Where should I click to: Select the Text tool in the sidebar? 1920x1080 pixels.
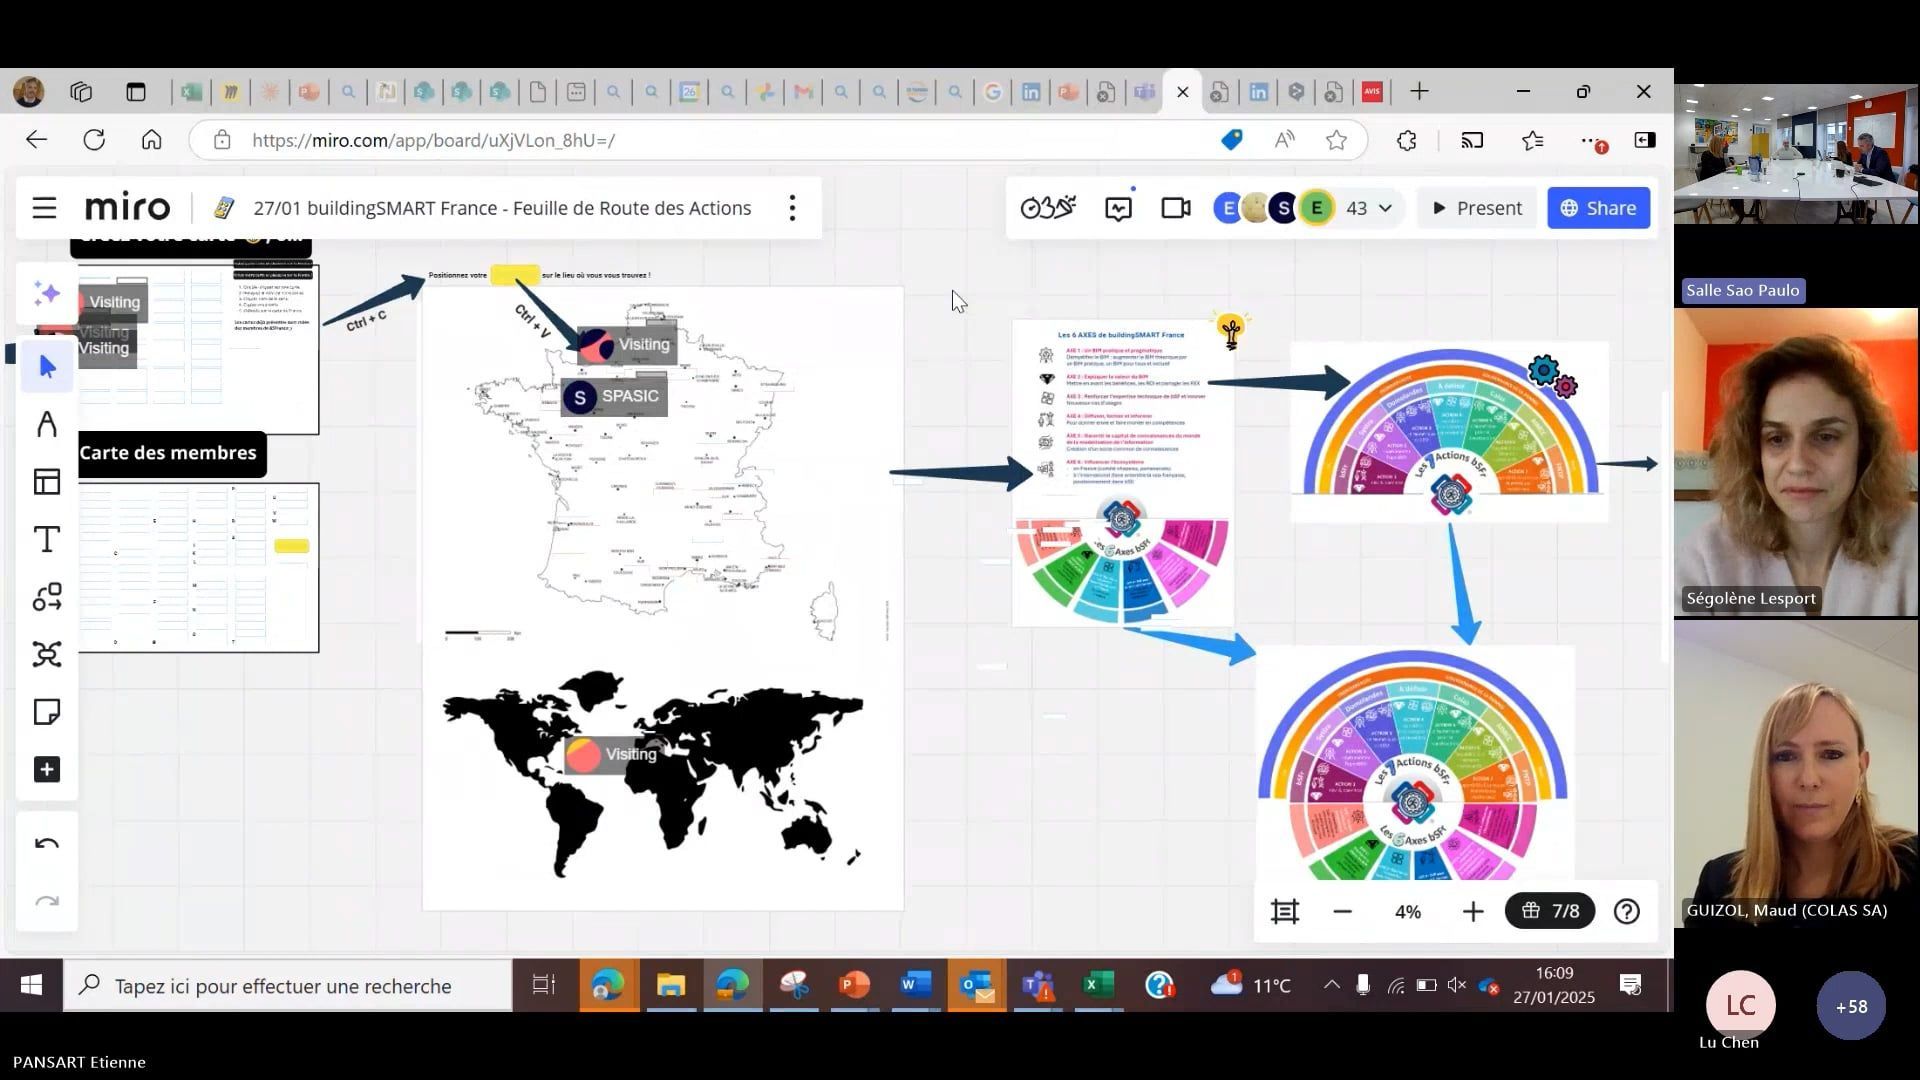click(x=47, y=539)
